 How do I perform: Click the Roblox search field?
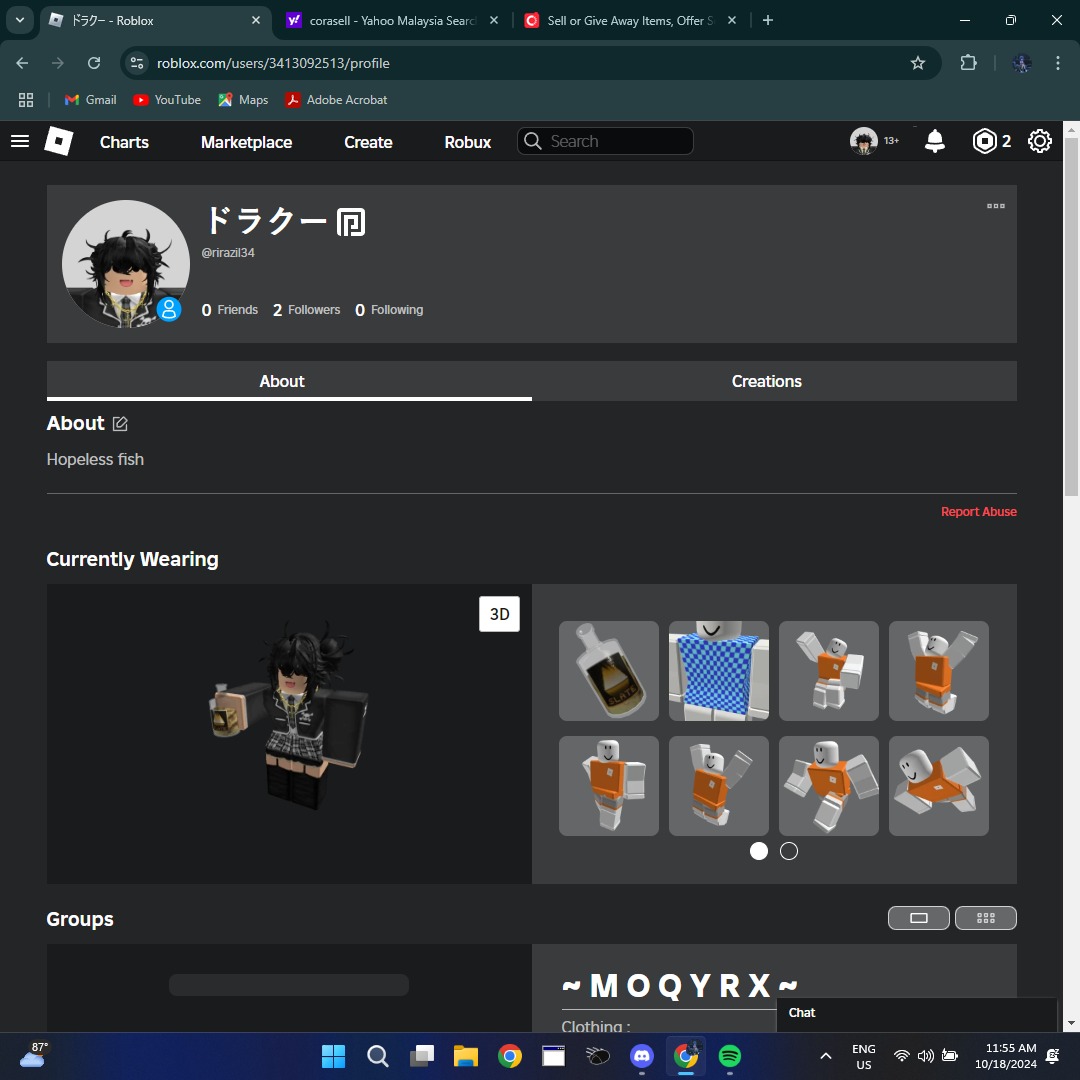point(605,141)
